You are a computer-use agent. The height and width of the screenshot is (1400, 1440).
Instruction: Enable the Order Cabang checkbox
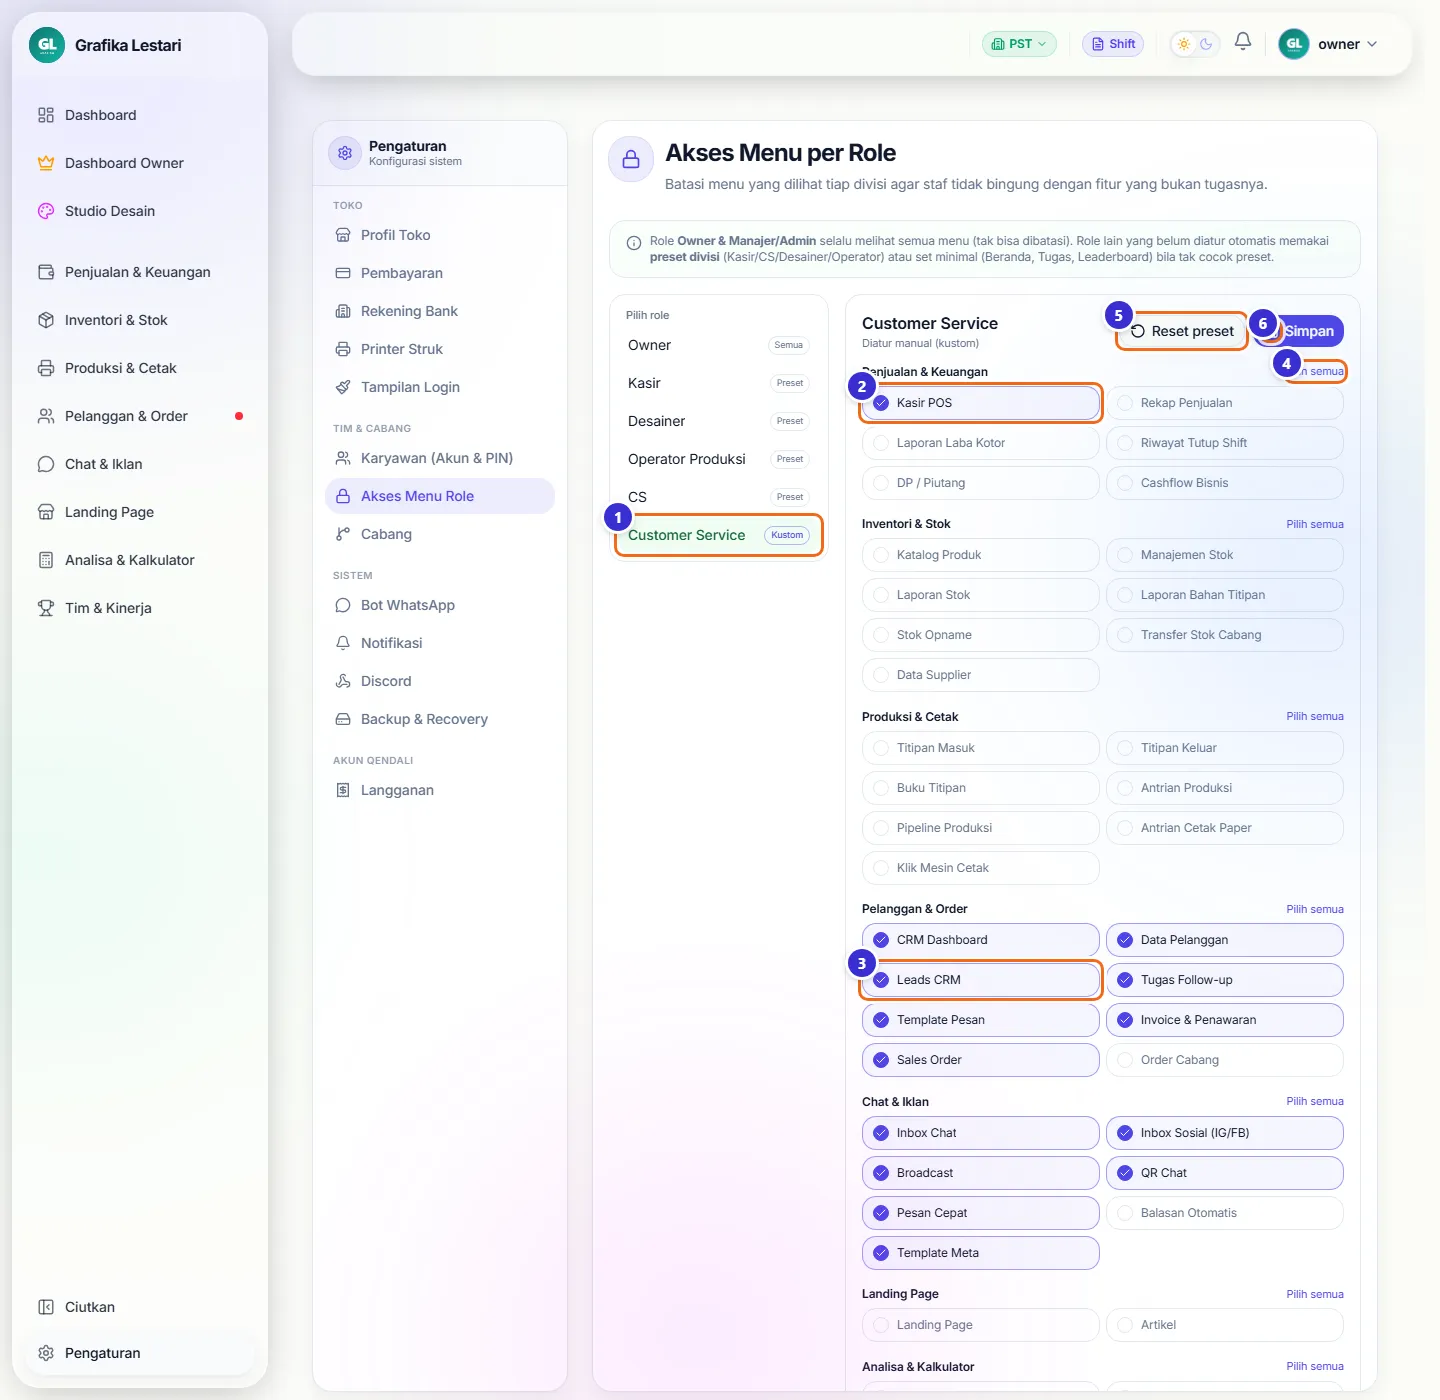coord(1125,1060)
